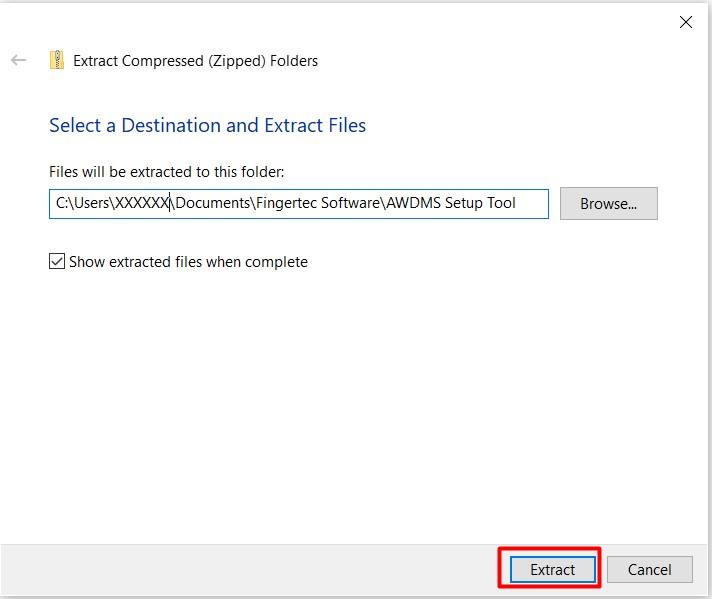Toggle Show extracted files when complete checkbox
Viewport: 712px width, 599px height.
[x=57, y=262]
